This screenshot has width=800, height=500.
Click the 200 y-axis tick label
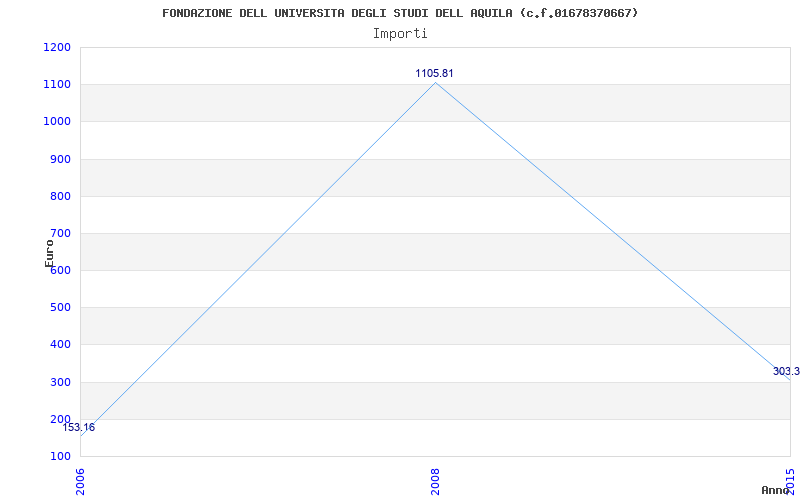pos(60,419)
